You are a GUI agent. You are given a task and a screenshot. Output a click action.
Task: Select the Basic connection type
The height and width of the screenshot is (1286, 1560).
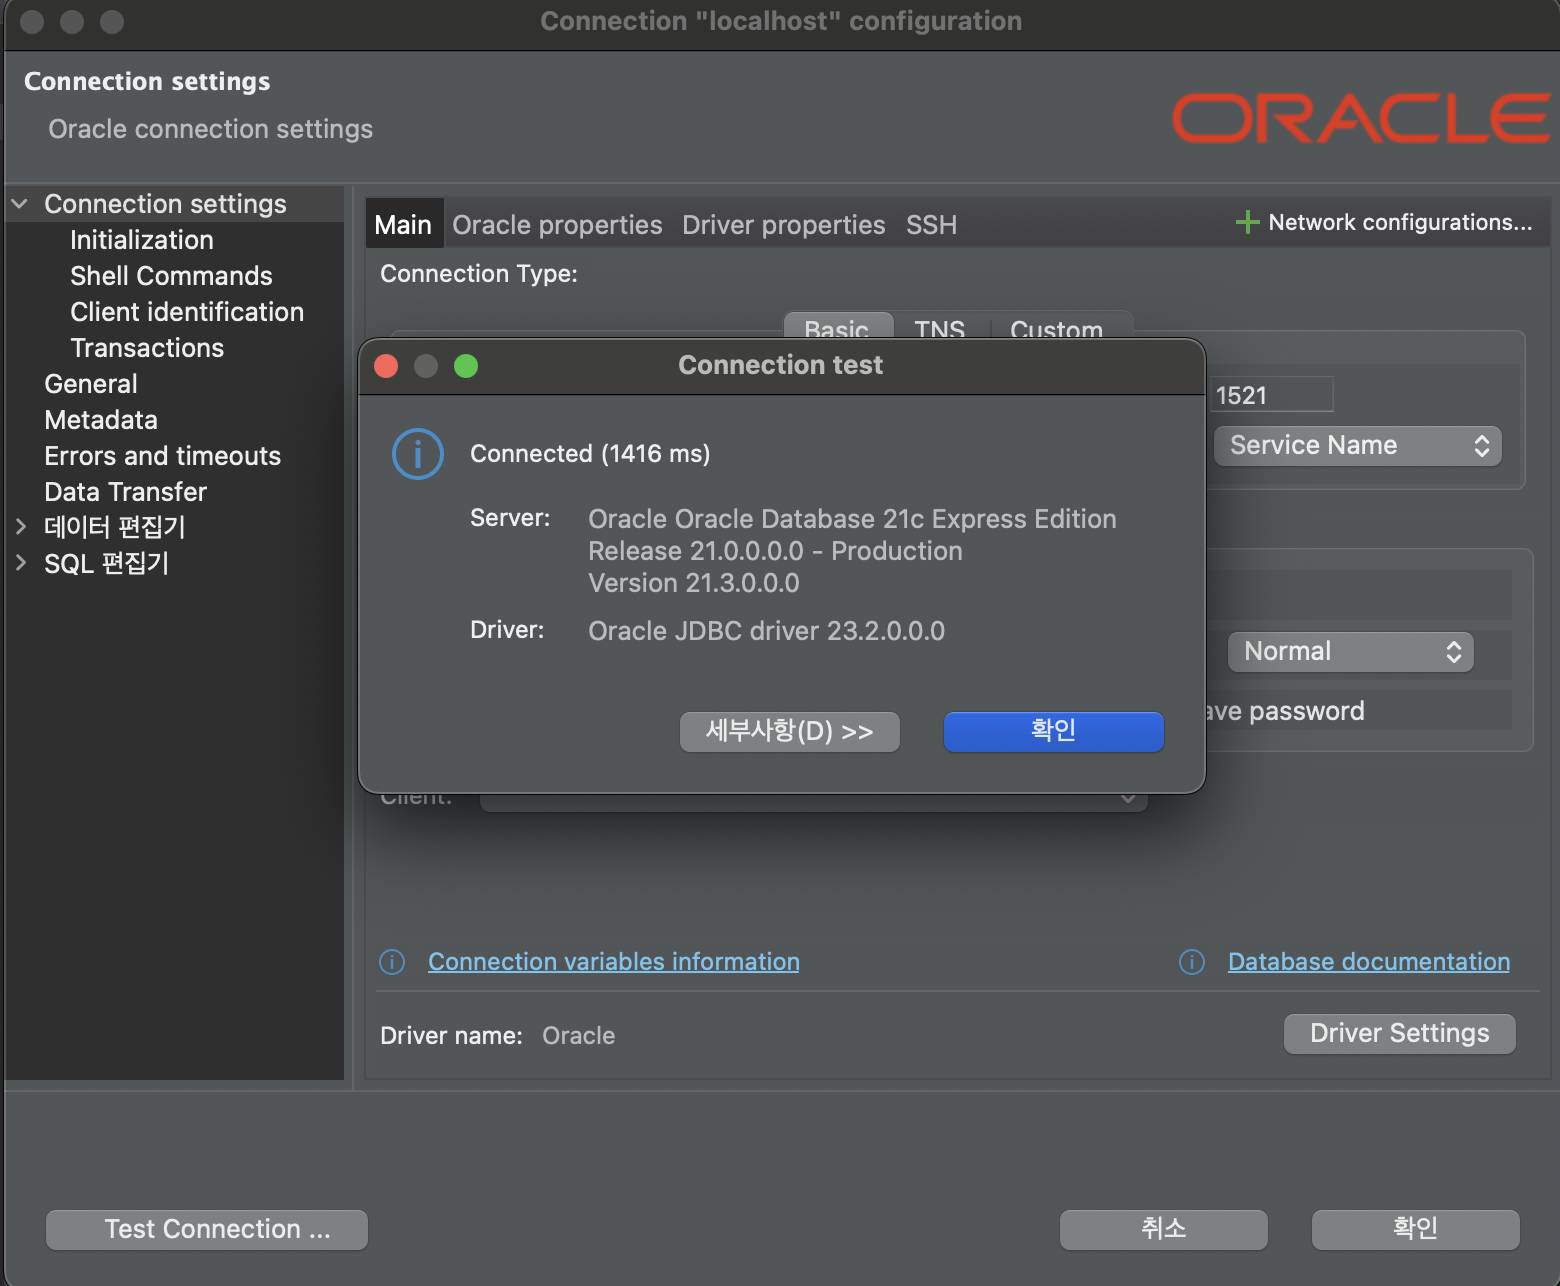coord(837,328)
